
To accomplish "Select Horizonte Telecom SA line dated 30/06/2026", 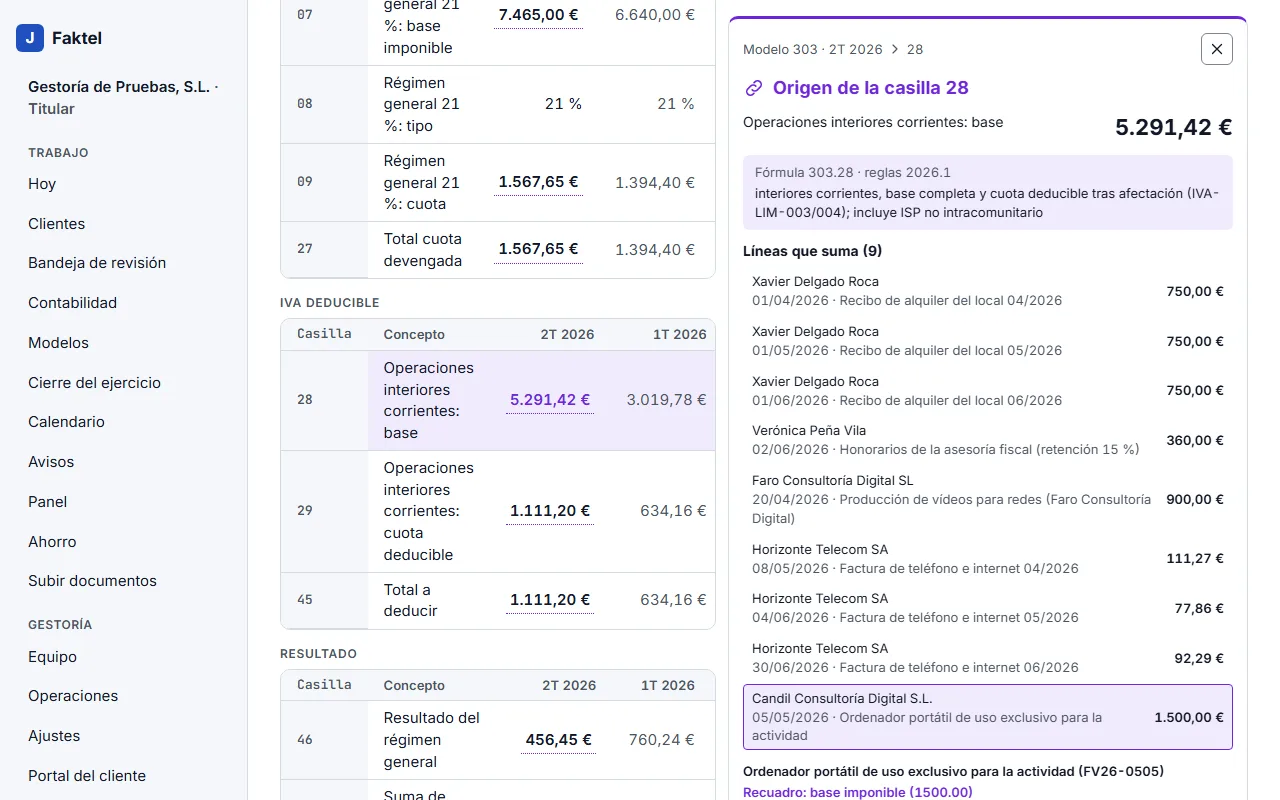I will coord(988,658).
